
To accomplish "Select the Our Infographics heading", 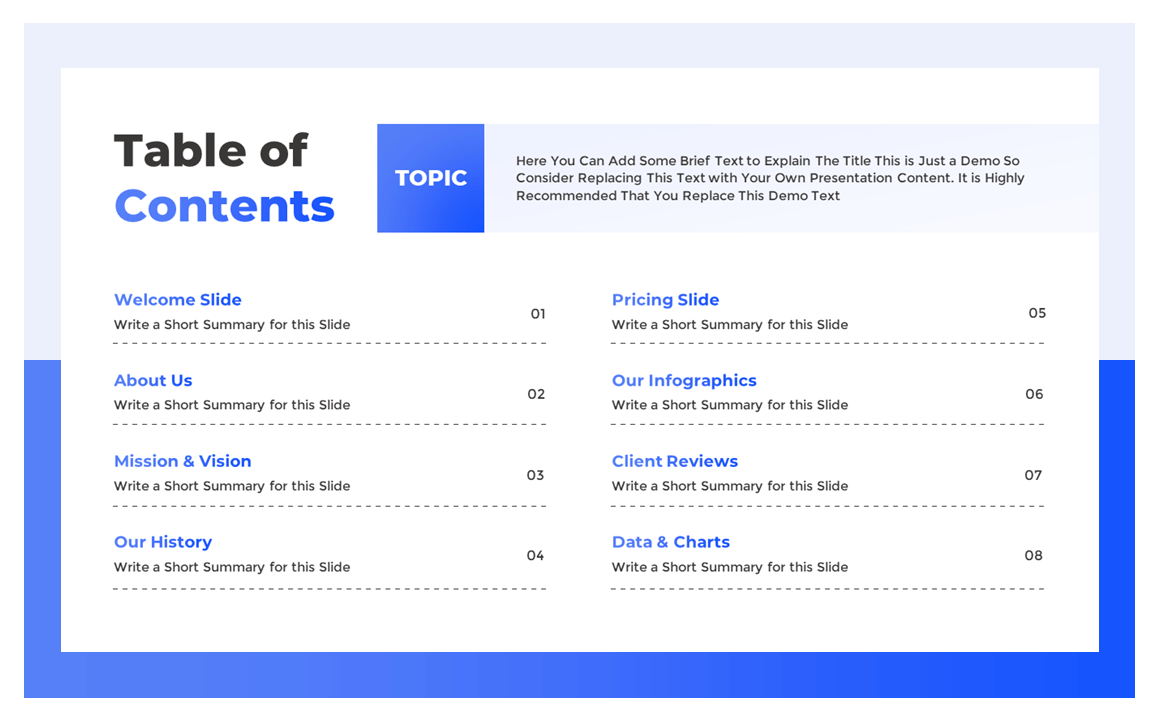I will tap(684, 380).
